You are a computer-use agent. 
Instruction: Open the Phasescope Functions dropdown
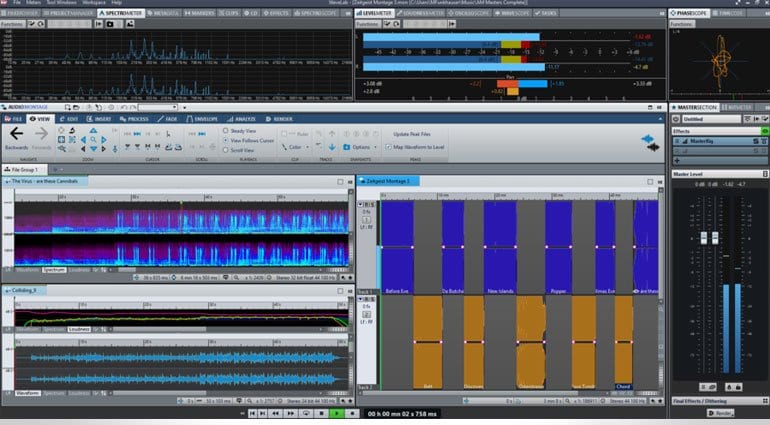(x=682, y=24)
